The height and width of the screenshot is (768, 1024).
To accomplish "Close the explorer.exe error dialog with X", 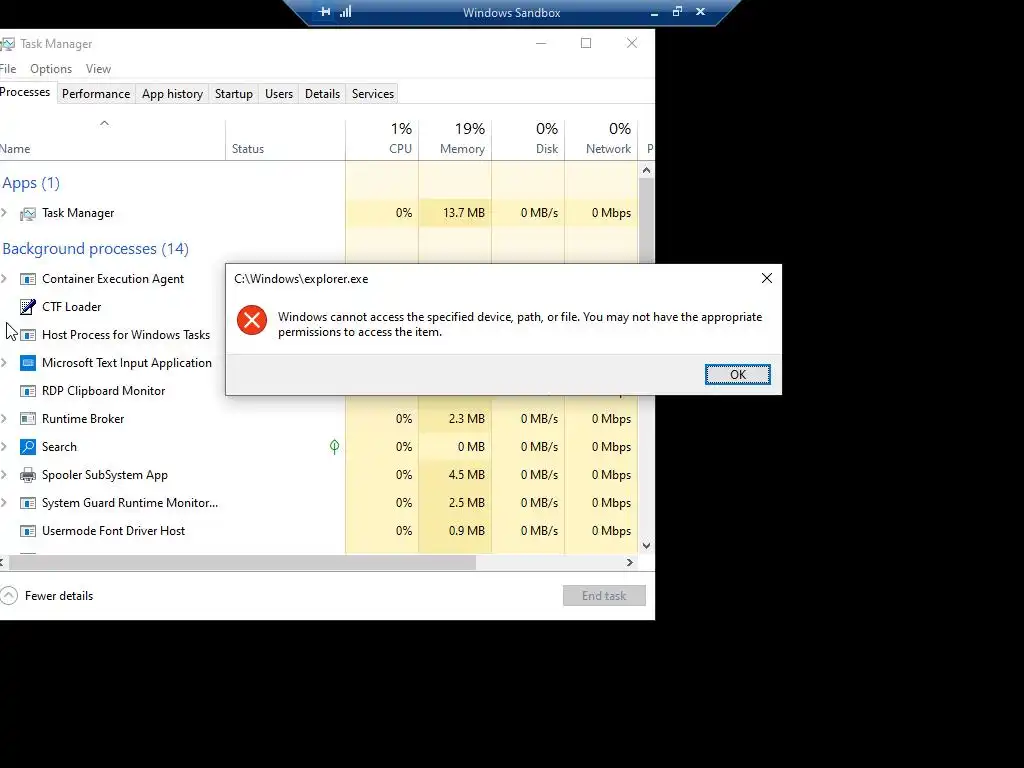I will click(x=767, y=278).
